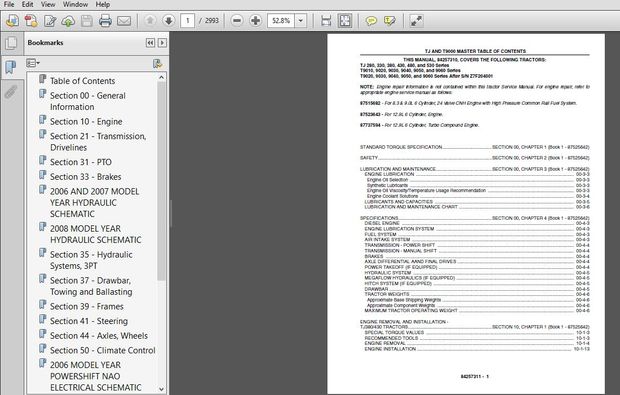This screenshot has height=395, width=620.
Task: Open the Table of Contents bookmark
Action: [82, 81]
